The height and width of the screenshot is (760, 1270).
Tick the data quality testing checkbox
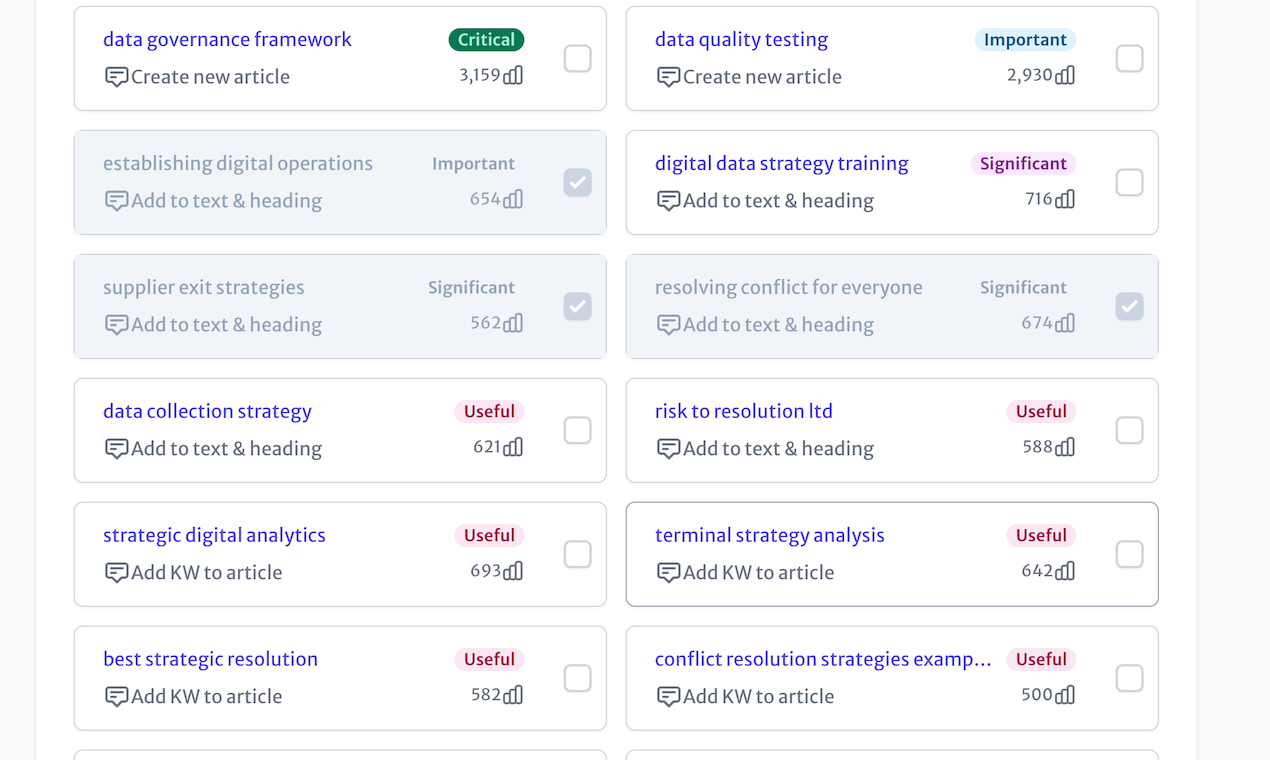click(1129, 59)
